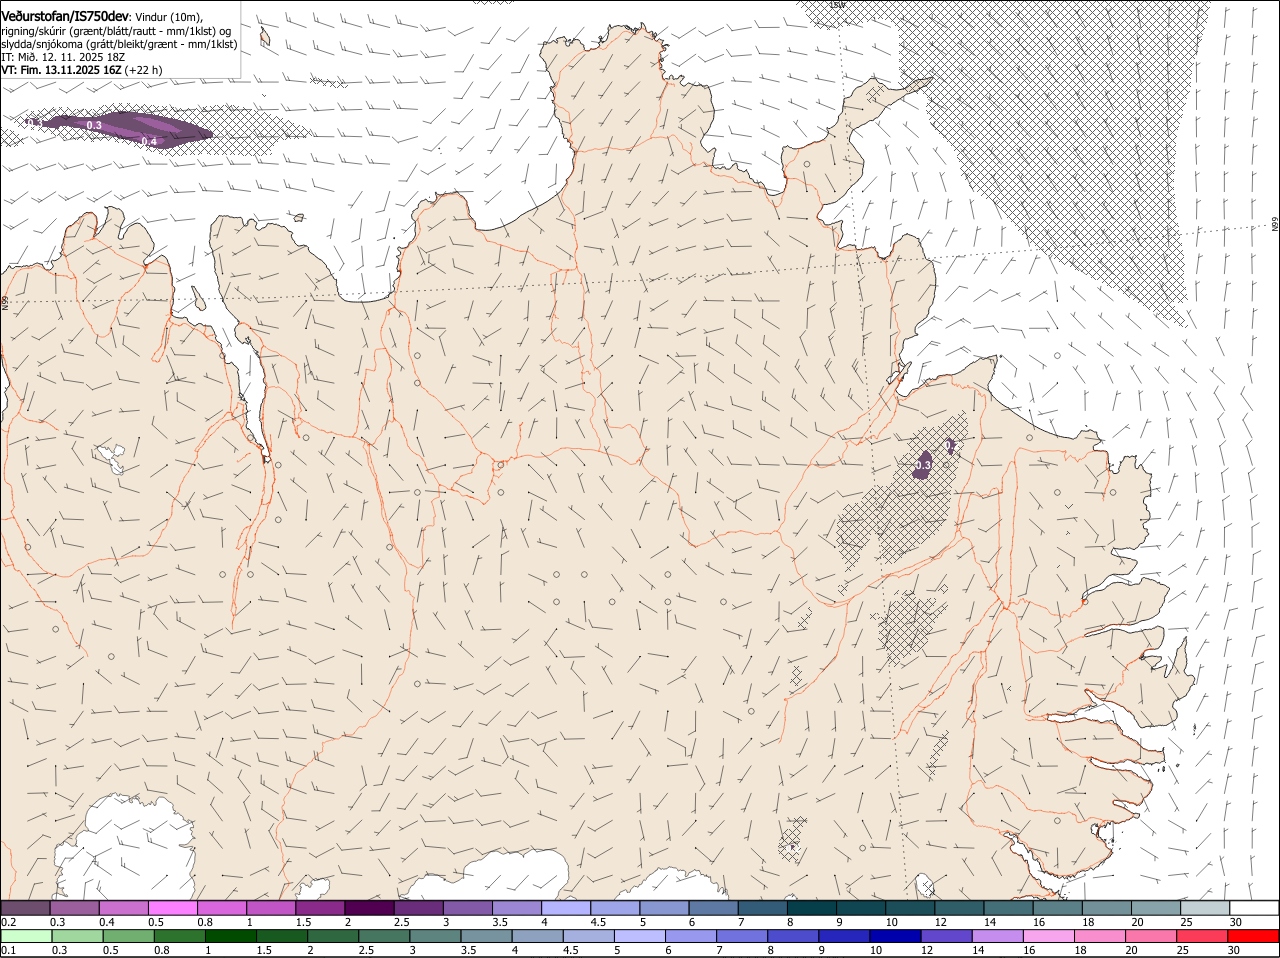The image size is (1280, 958).
Task: Click the lavender 4.5 swatch on the upper scale
Action: pos(614,908)
